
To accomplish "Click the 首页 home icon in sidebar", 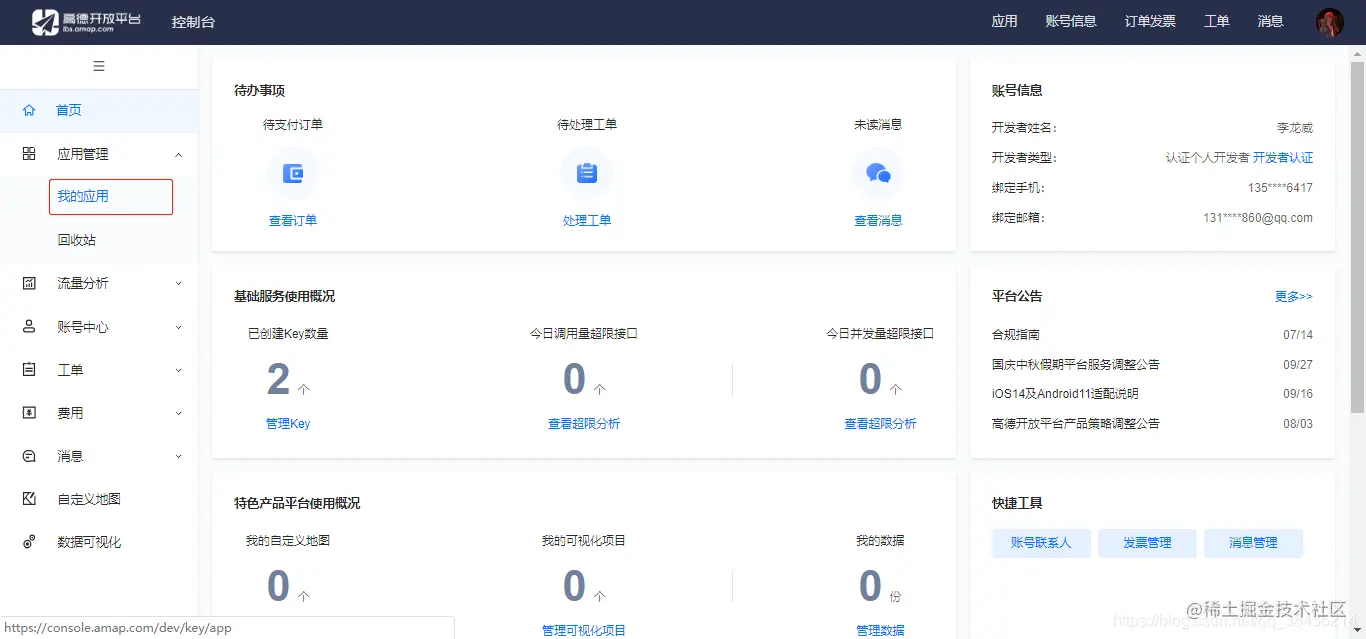I will point(27,110).
